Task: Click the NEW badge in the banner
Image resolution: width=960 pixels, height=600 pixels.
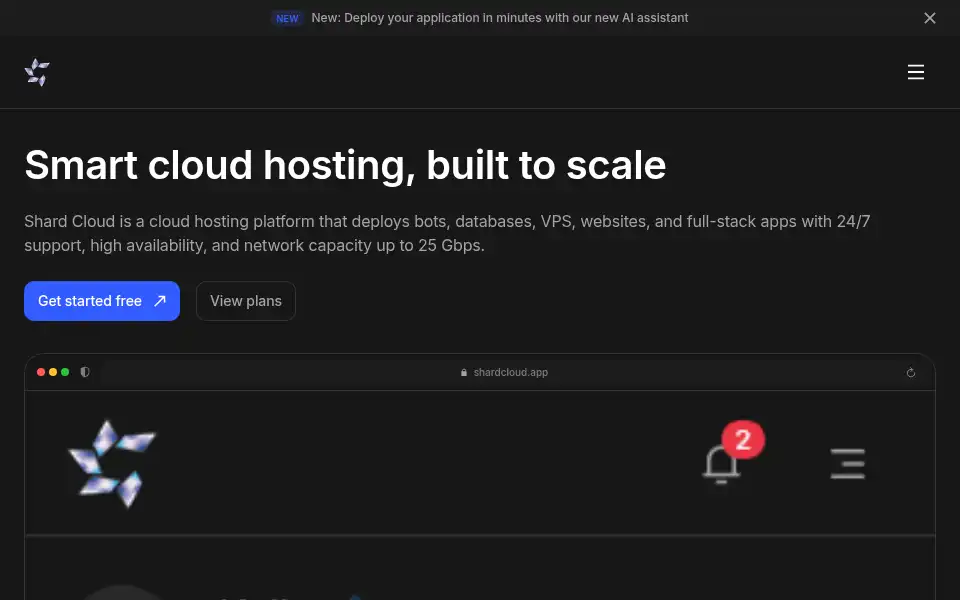Action: coord(287,18)
